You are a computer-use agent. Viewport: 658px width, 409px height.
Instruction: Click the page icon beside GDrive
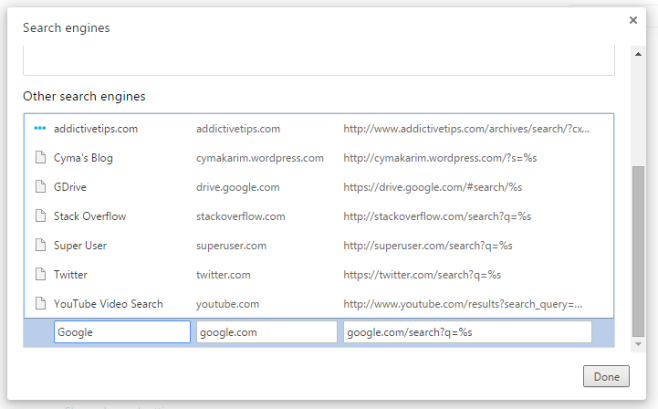[40, 187]
